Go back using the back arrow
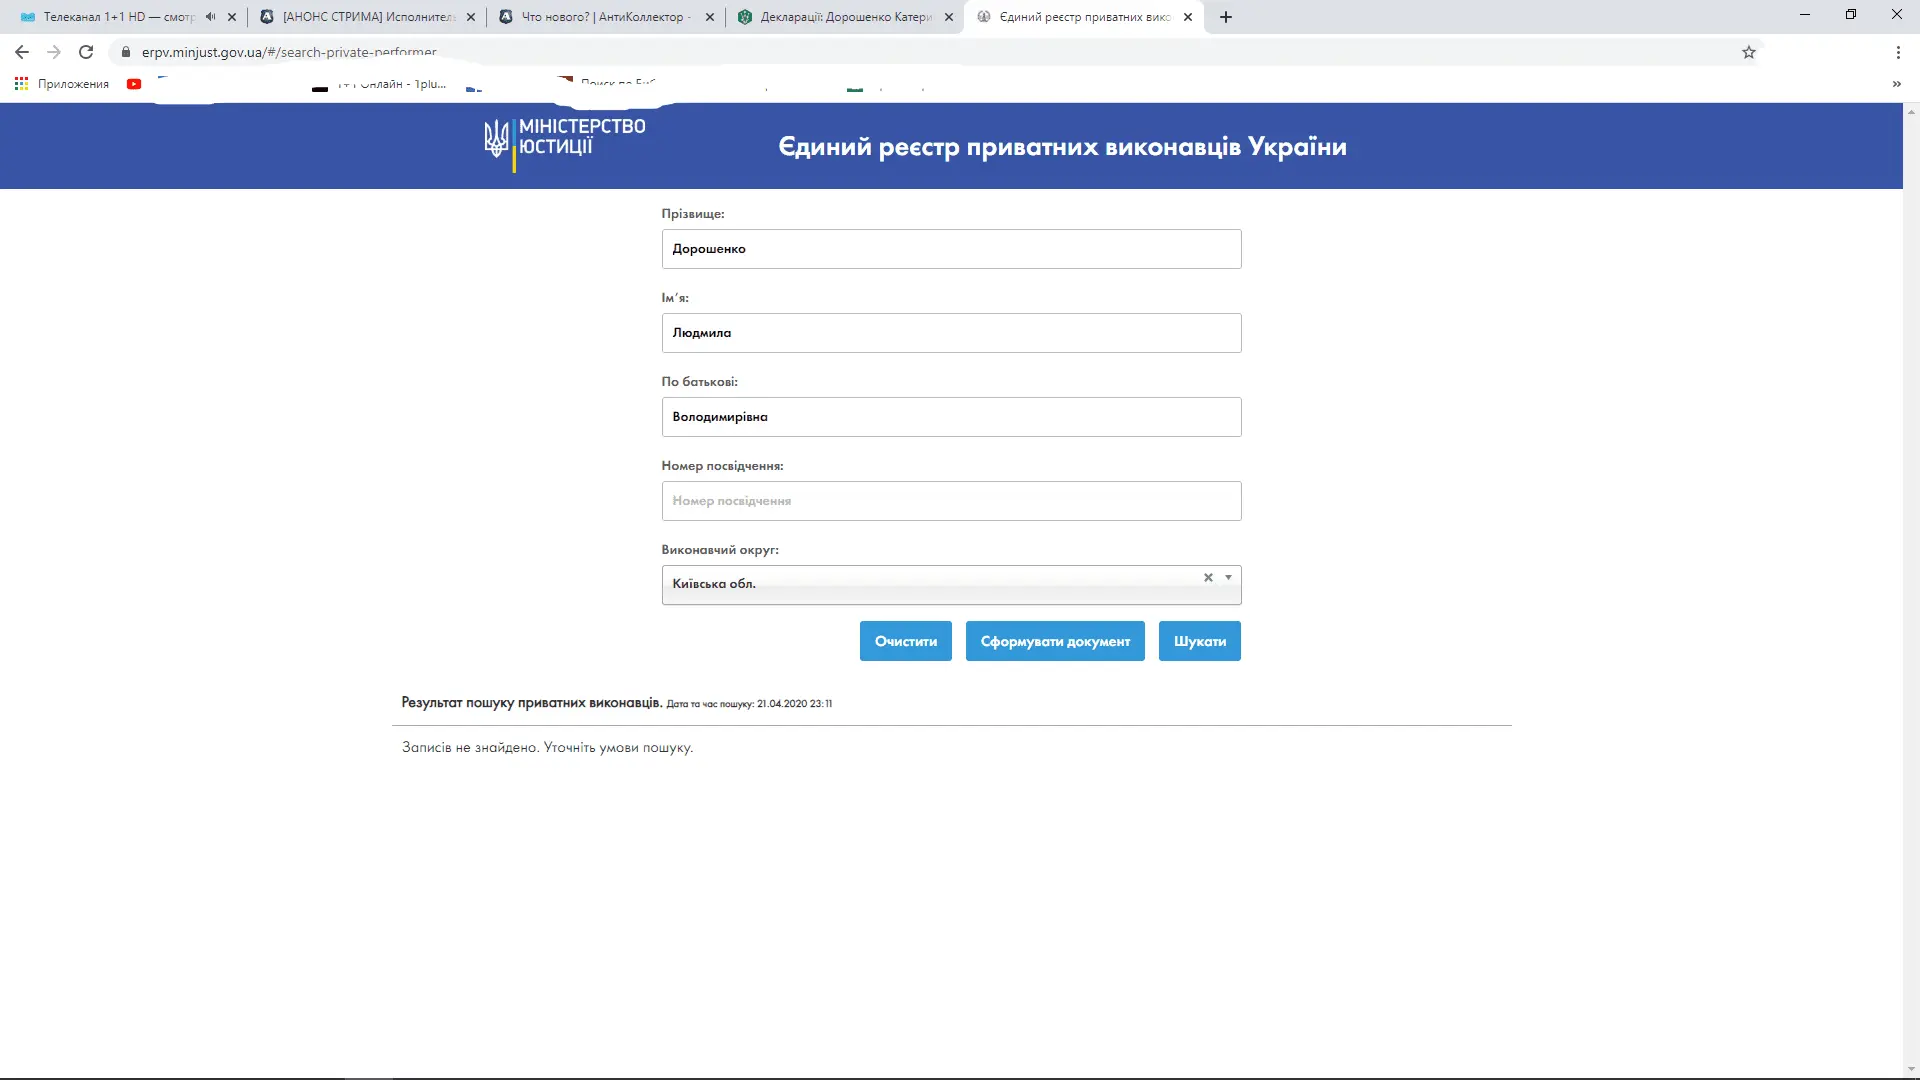The width and height of the screenshot is (1920, 1080). tap(21, 52)
